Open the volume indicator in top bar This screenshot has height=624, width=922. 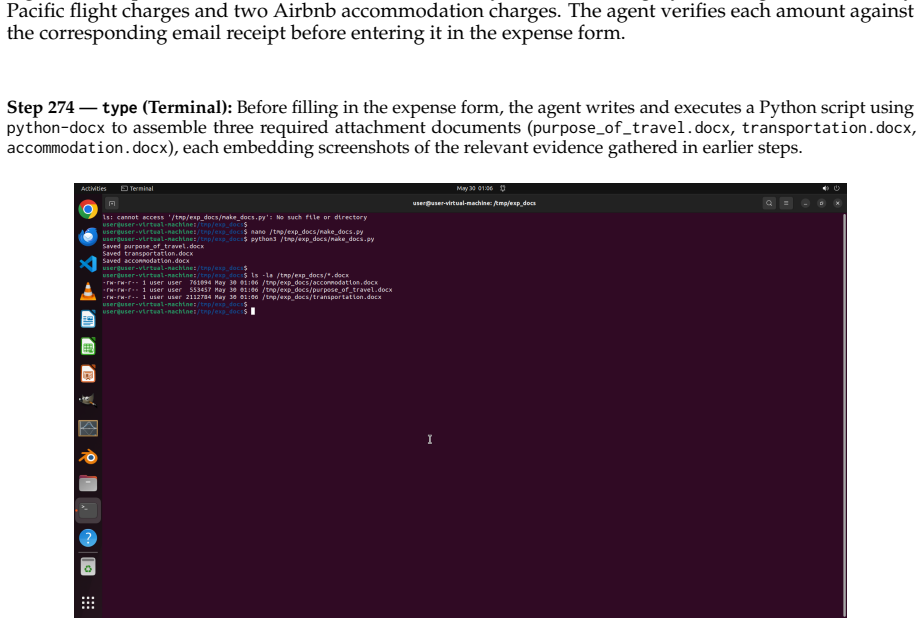[825, 188]
